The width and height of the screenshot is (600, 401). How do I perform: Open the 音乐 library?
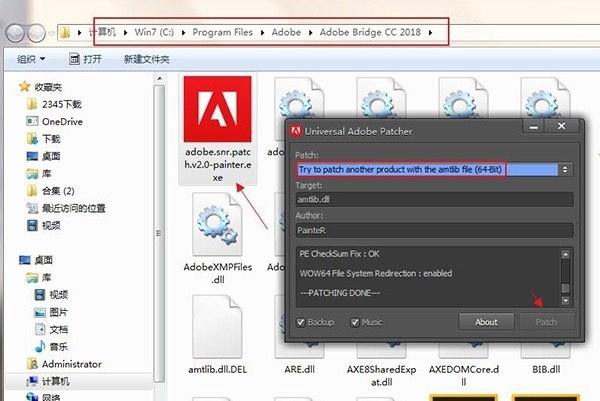pos(51,347)
